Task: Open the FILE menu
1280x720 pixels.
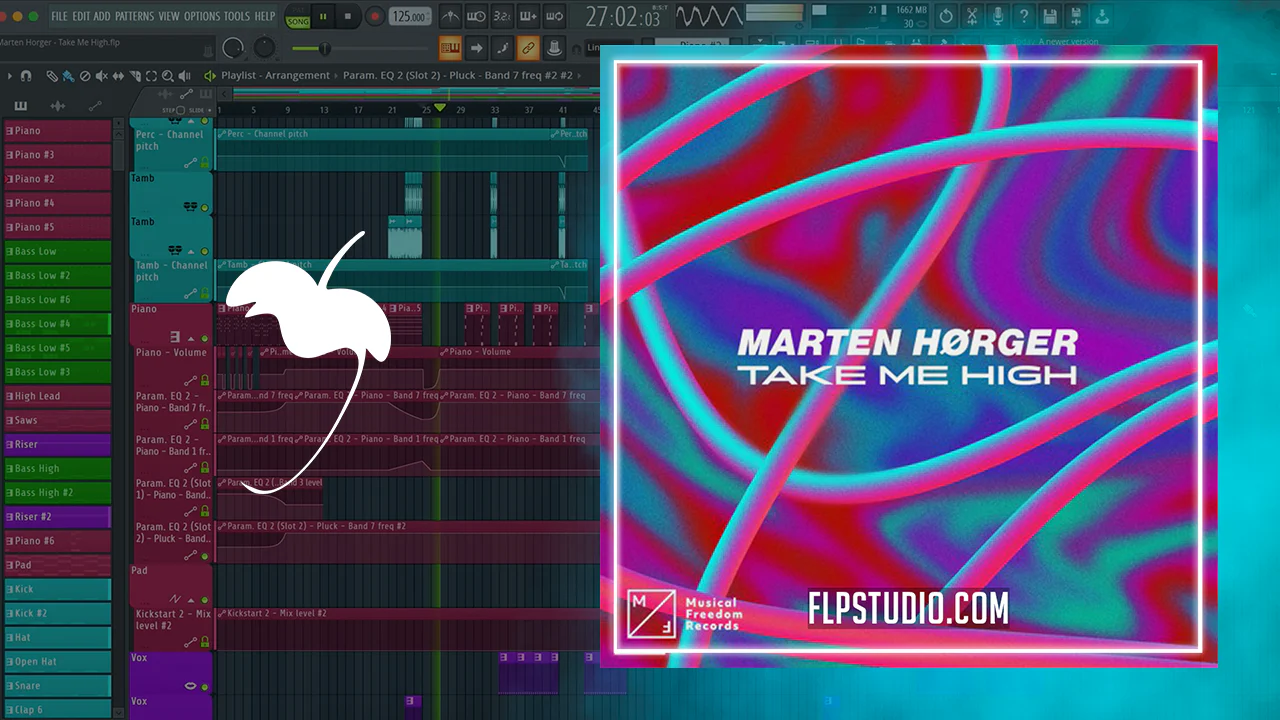Action: tap(59, 16)
